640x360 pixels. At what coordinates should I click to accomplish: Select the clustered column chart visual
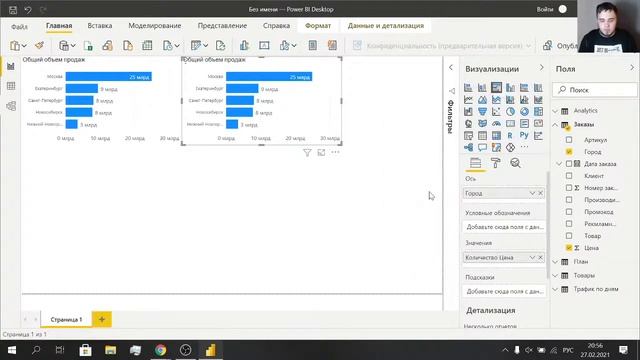511,87
